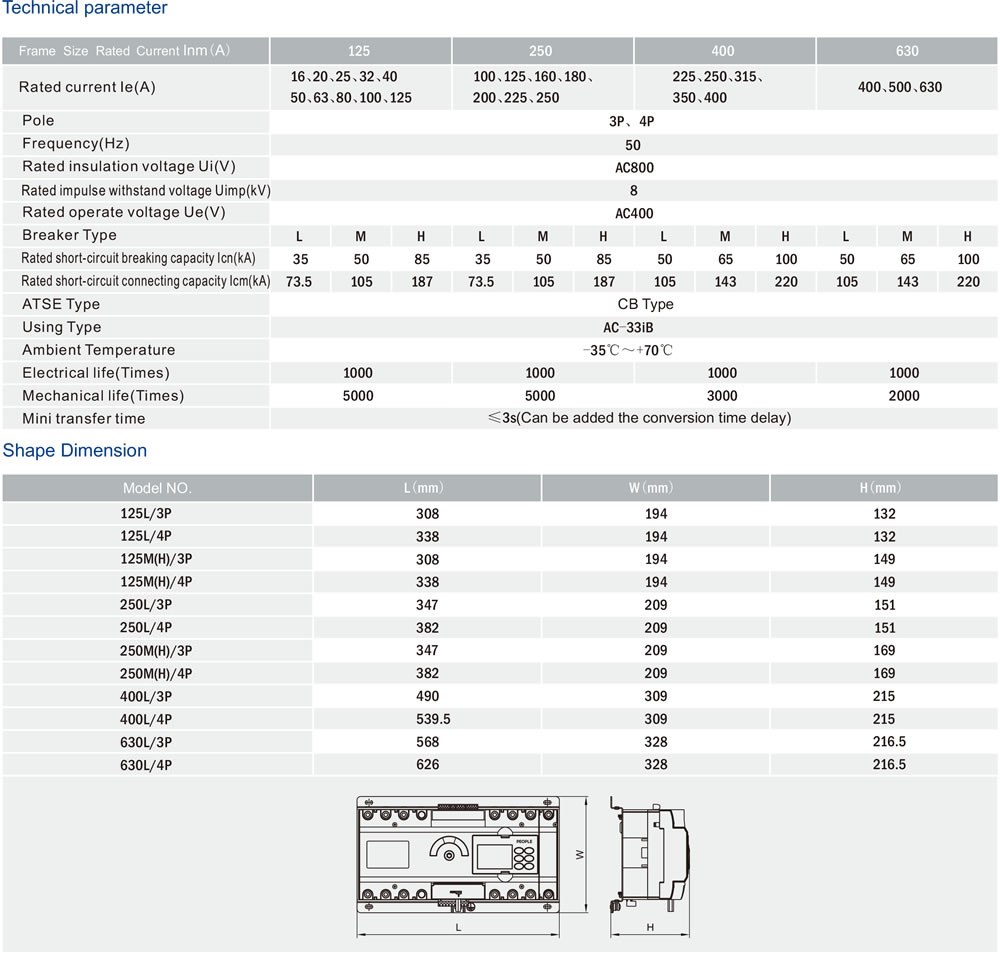Click the L(mm) column header
This screenshot has width=1000, height=953.
tap(427, 488)
